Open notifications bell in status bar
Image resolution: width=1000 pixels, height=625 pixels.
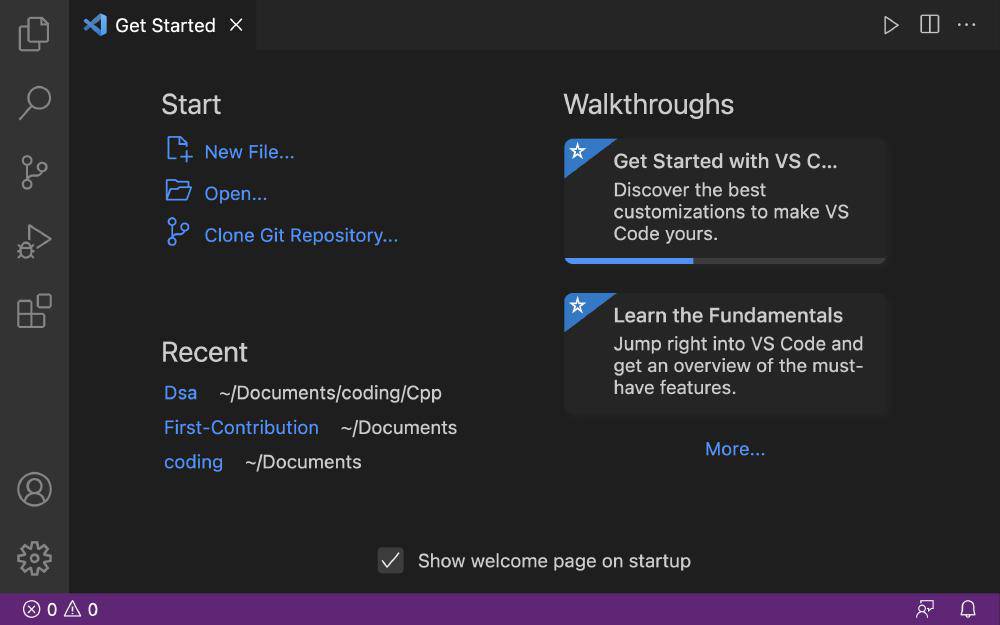(x=968, y=609)
